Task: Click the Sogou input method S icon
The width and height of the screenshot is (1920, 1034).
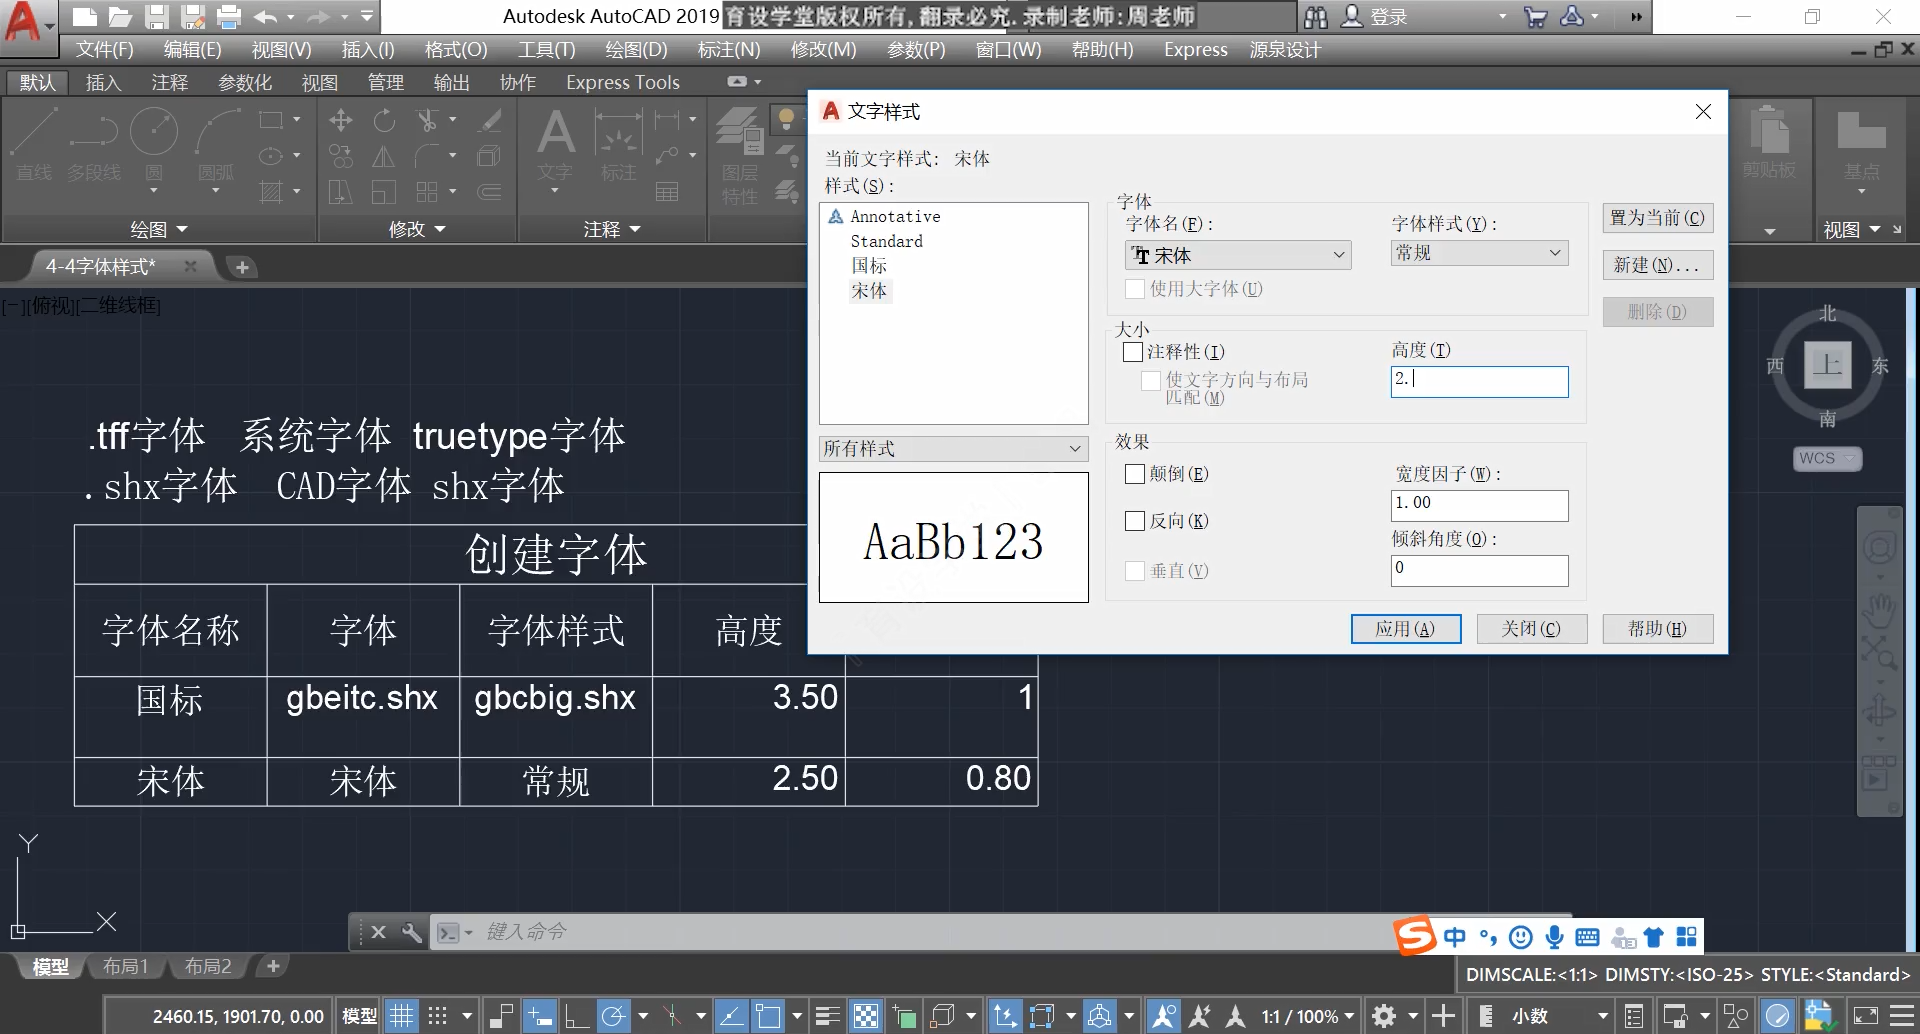Action: pos(1415,936)
